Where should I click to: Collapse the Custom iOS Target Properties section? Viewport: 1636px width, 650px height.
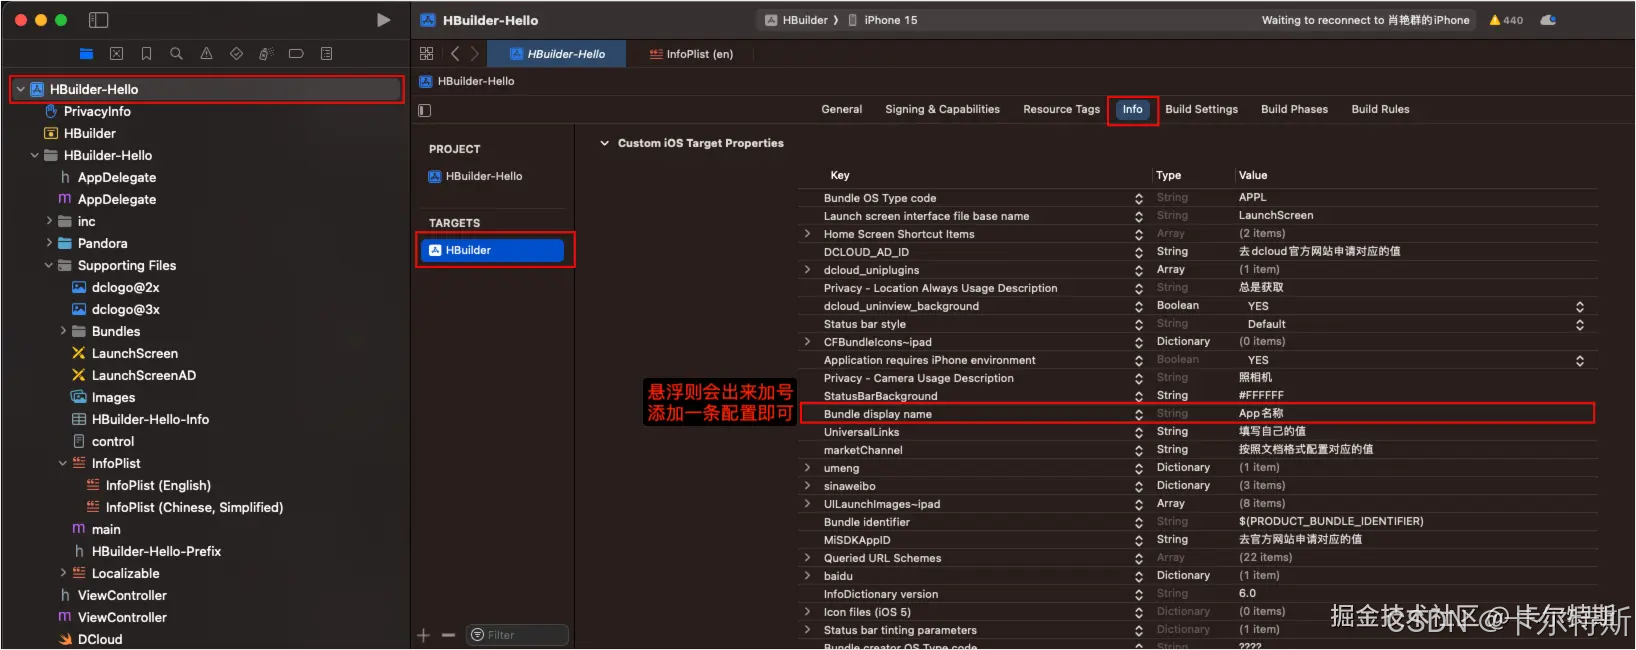click(604, 143)
